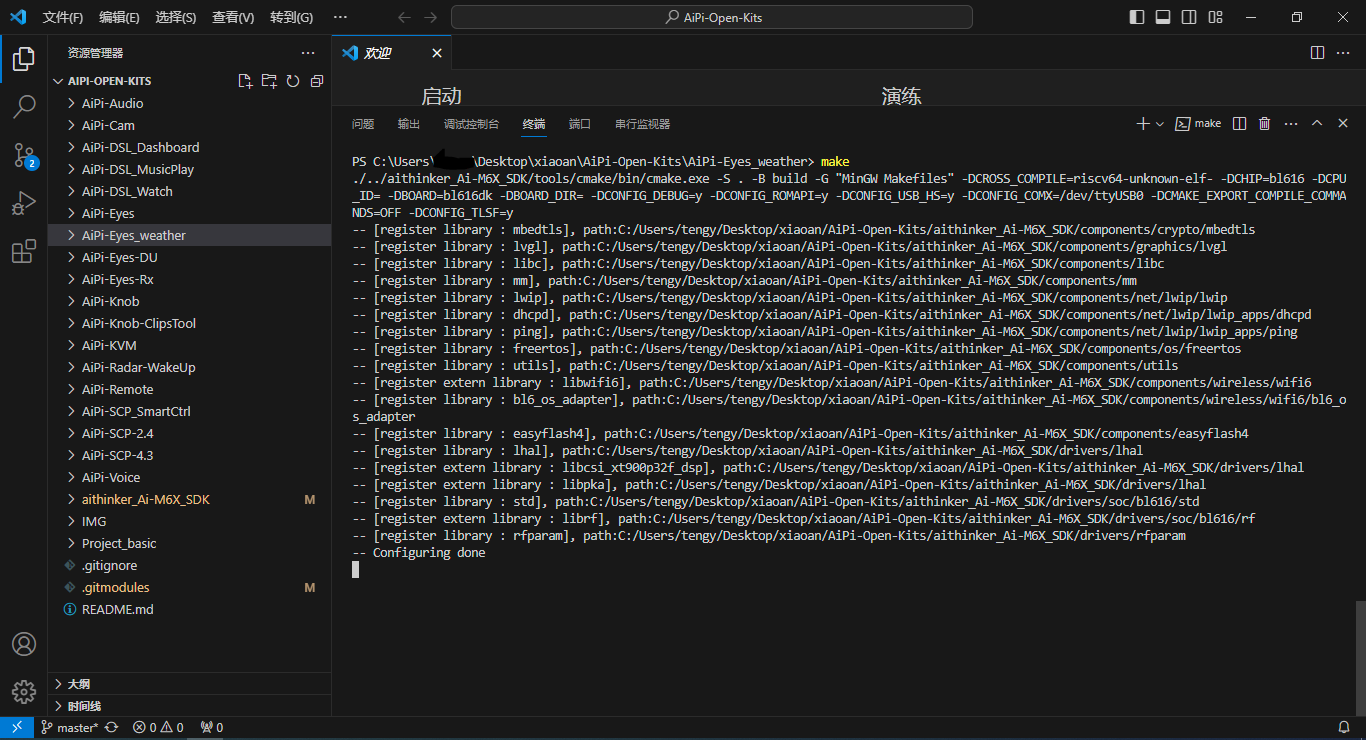Open errors and warnings count in status bar
1366x740 pixels.
[x=158, y=728]
